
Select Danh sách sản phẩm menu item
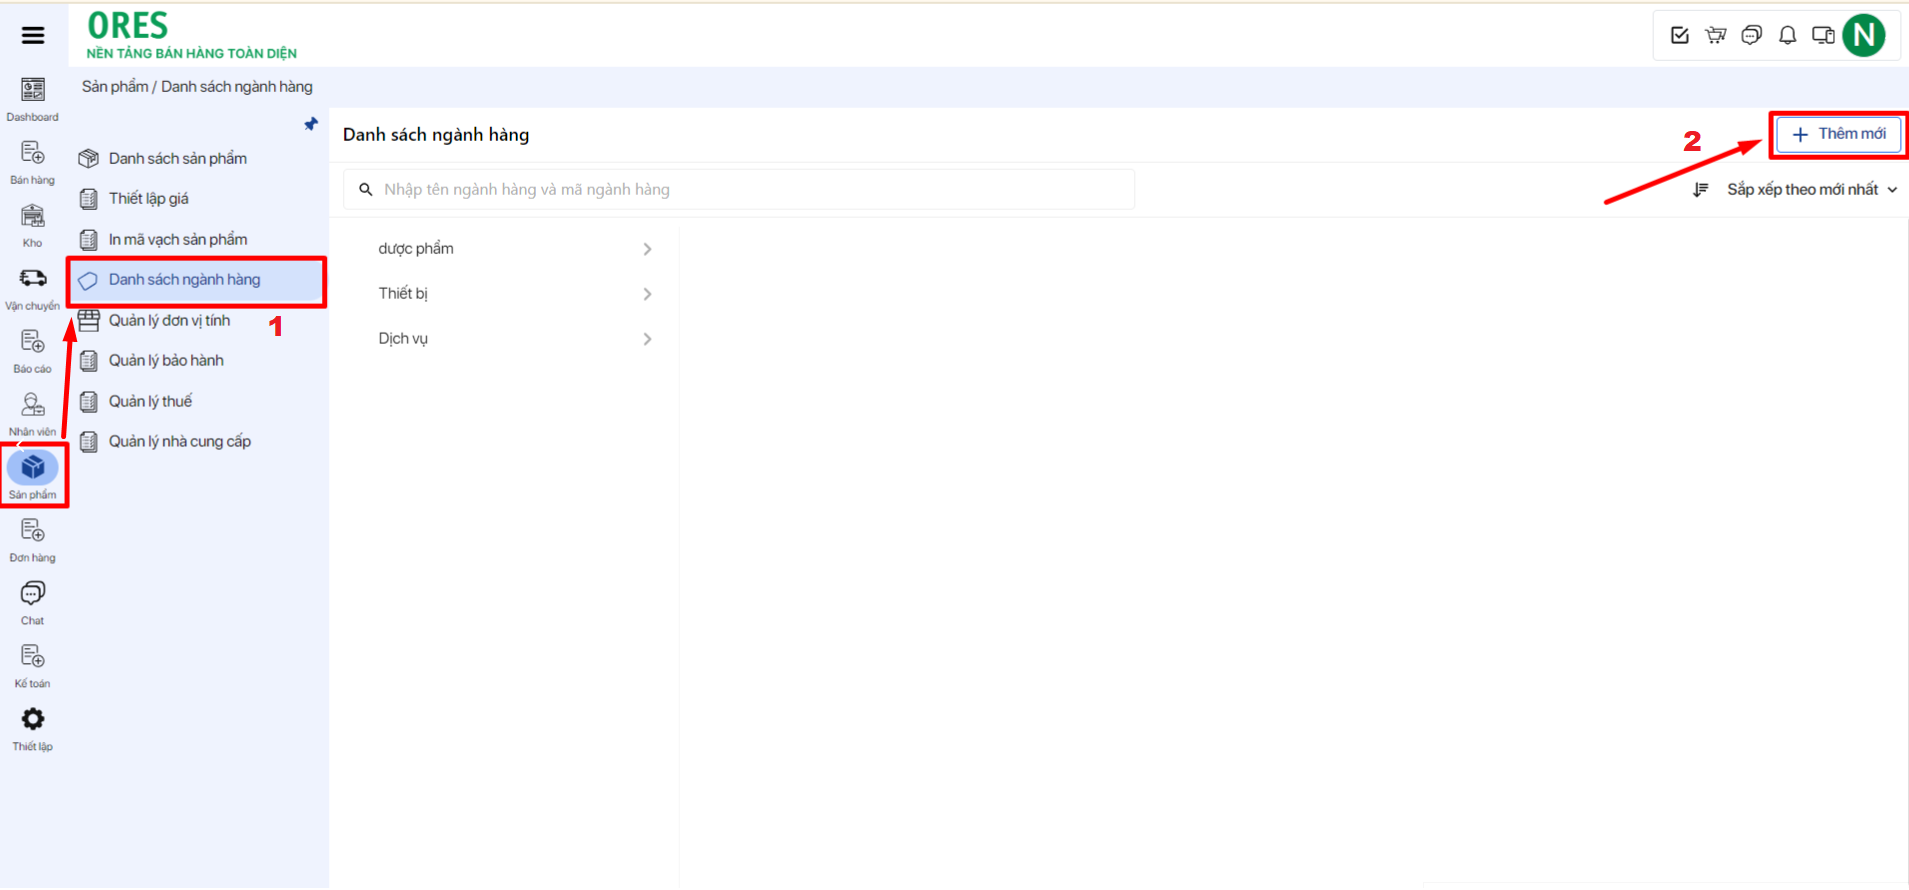[178, 158]
